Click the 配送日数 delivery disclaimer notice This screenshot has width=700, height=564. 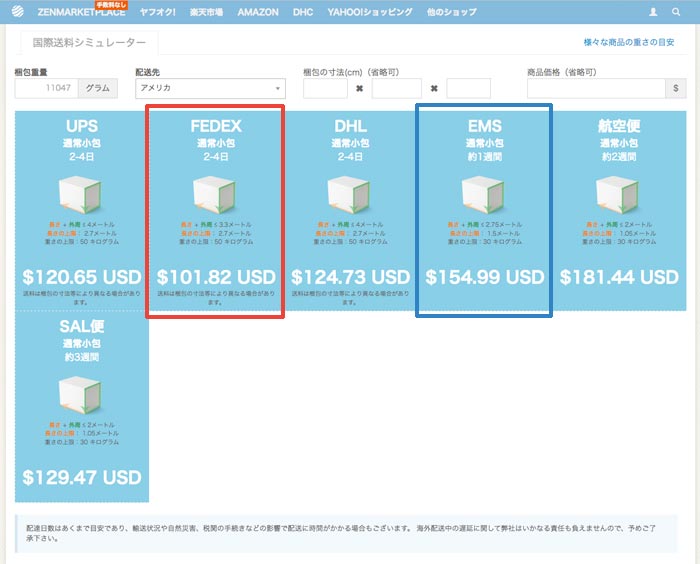(x=346, y=534)
